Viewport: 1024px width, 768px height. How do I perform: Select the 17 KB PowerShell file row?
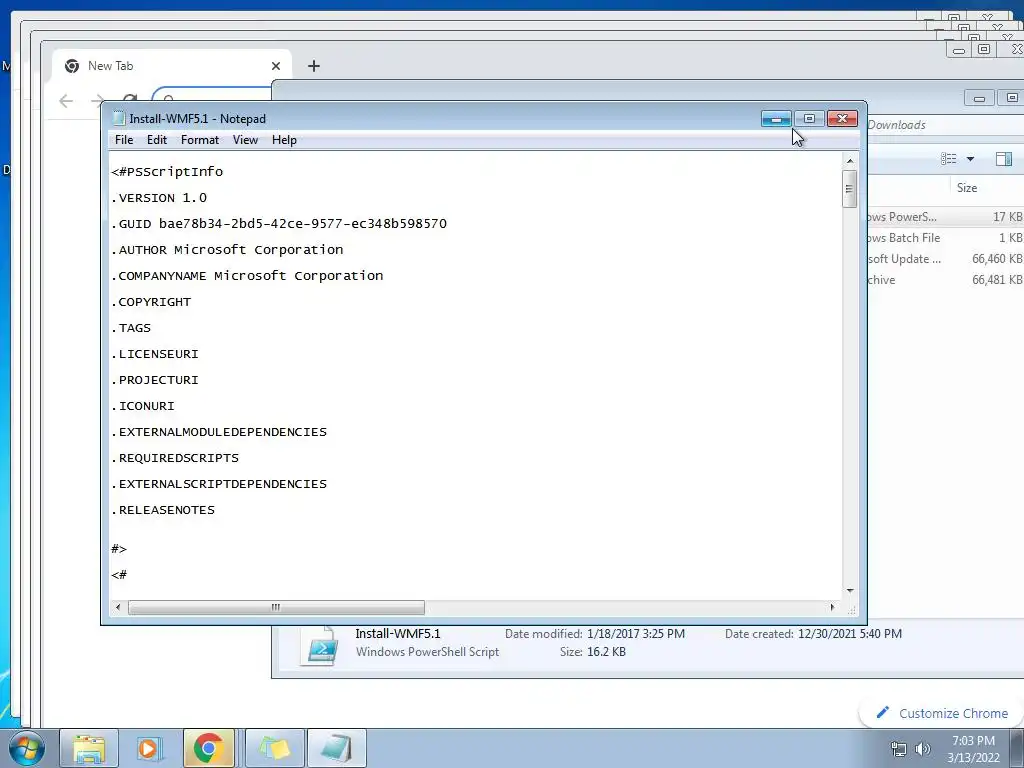[x=946, y=217]
